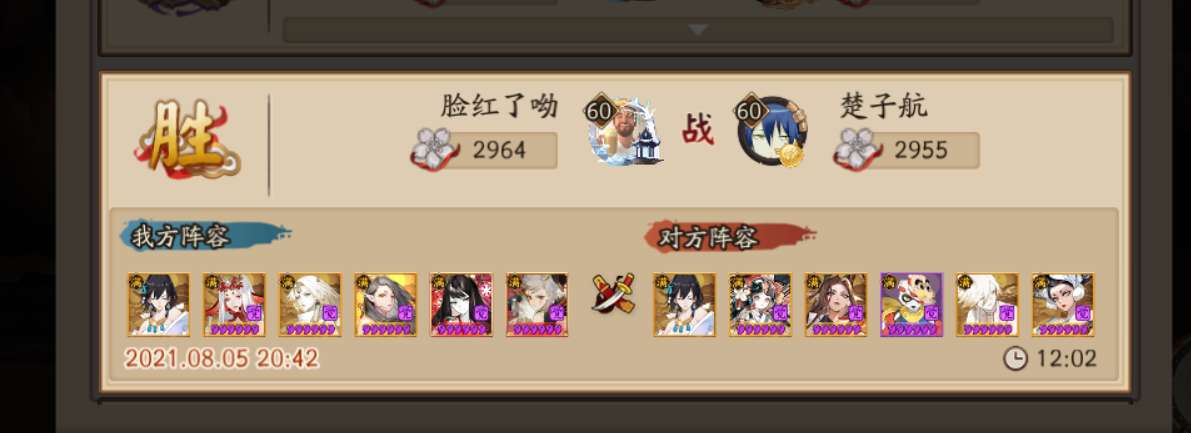Select the red-horned shikigami in my lineup
Image resolution: width=1191 pixels, height=433 pixels.
pos(235,305)
